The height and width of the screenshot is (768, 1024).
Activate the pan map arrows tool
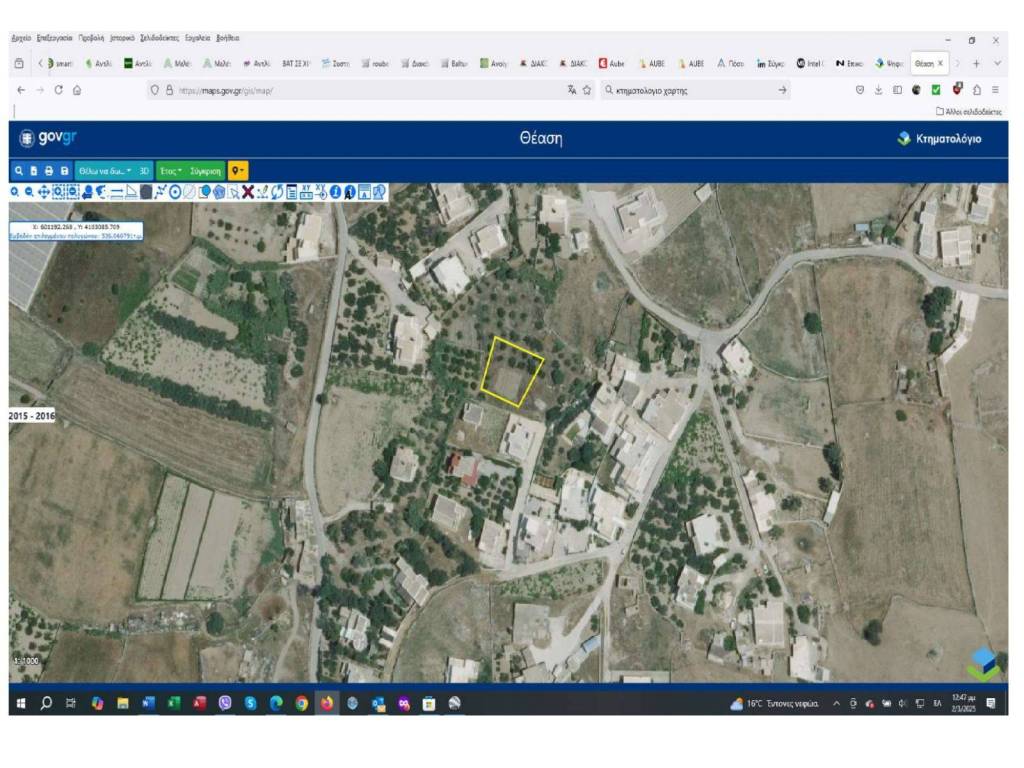[44, 192]
